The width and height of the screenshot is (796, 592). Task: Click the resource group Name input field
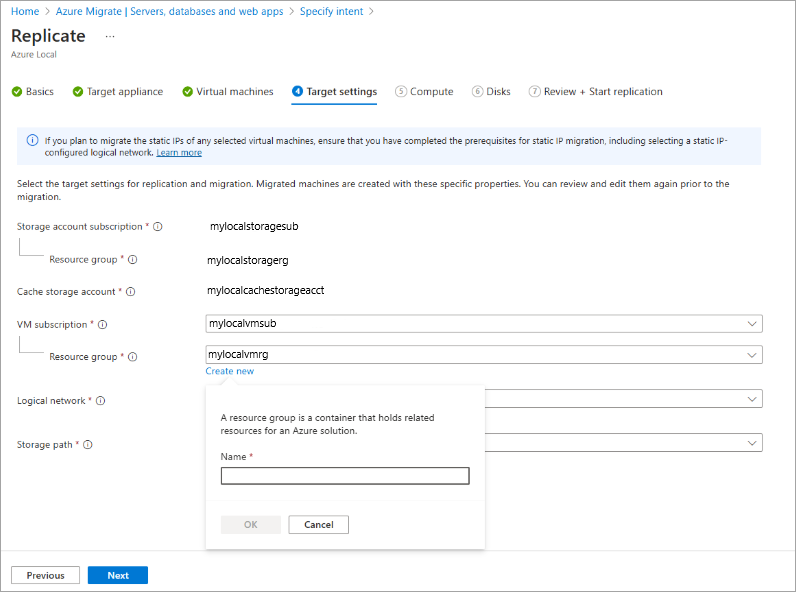coord(345,476)
